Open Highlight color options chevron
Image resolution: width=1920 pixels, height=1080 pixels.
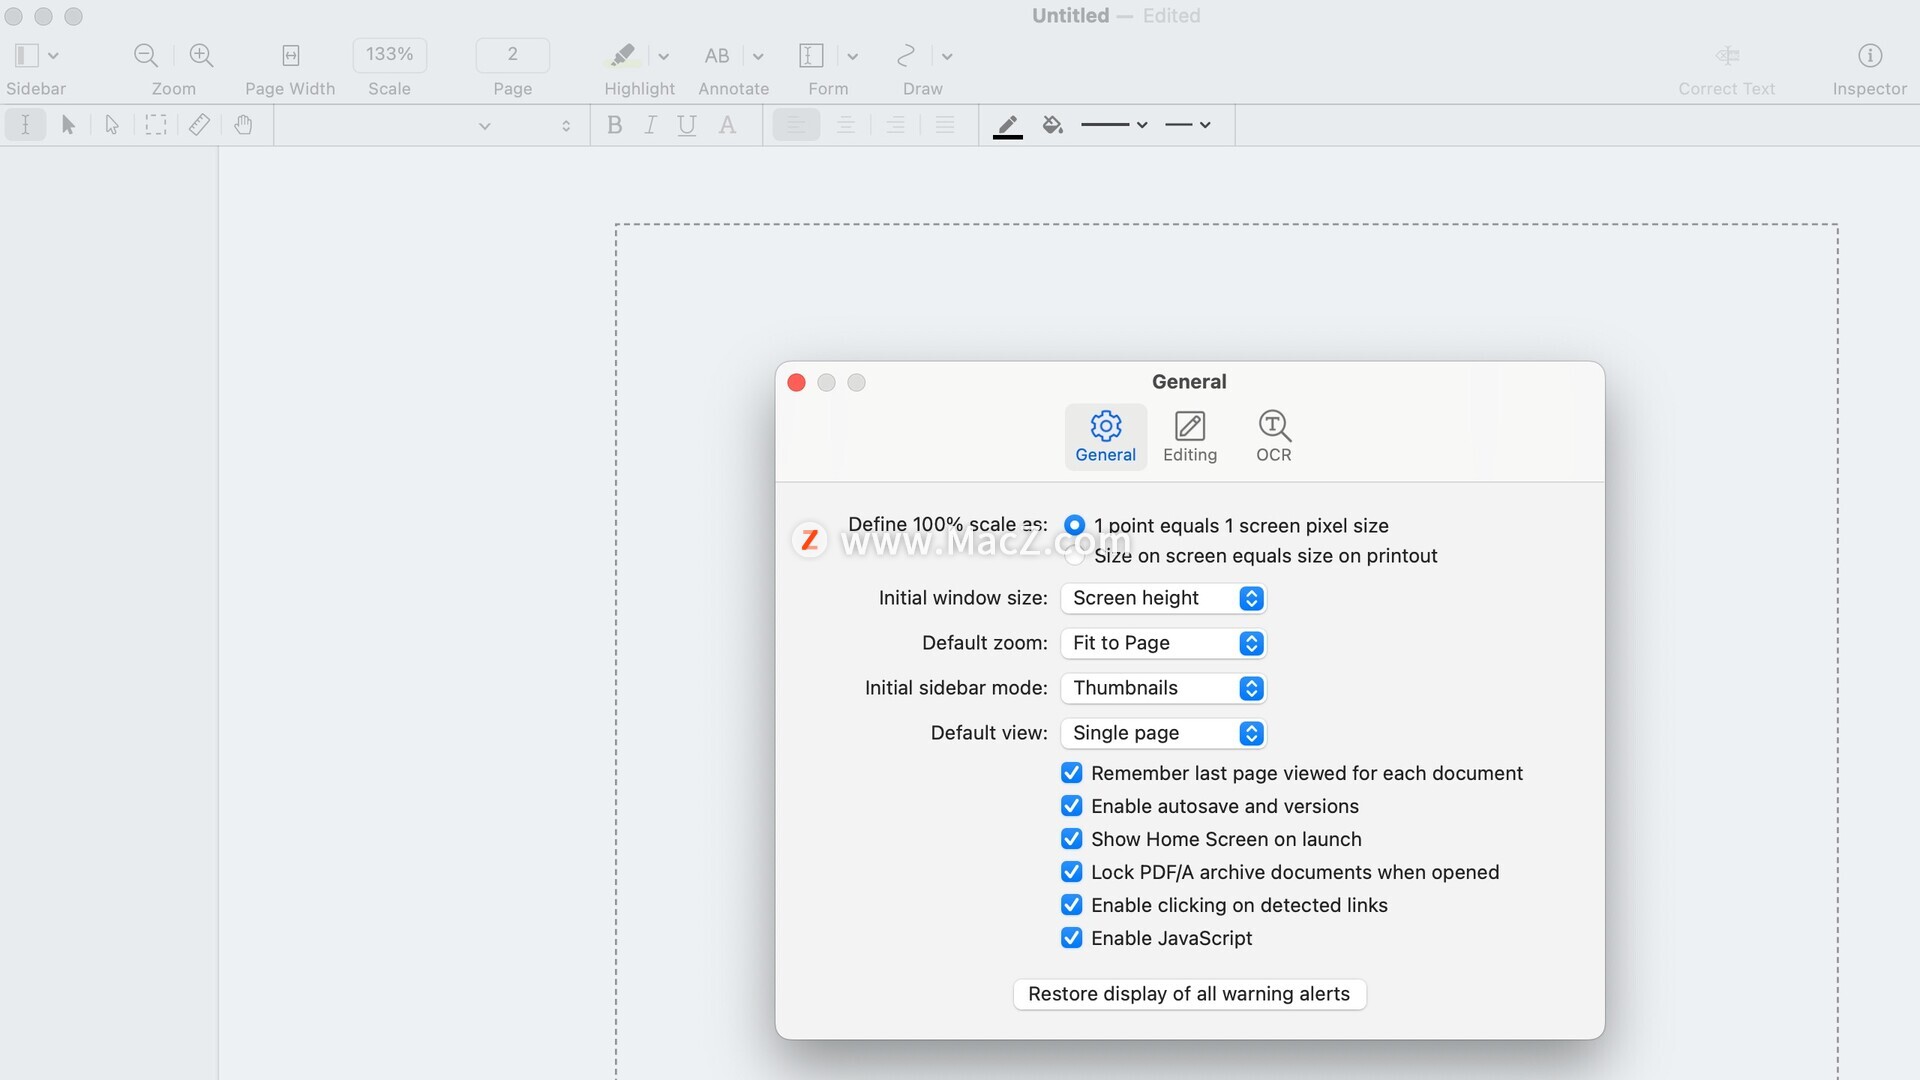click(663, 56)
